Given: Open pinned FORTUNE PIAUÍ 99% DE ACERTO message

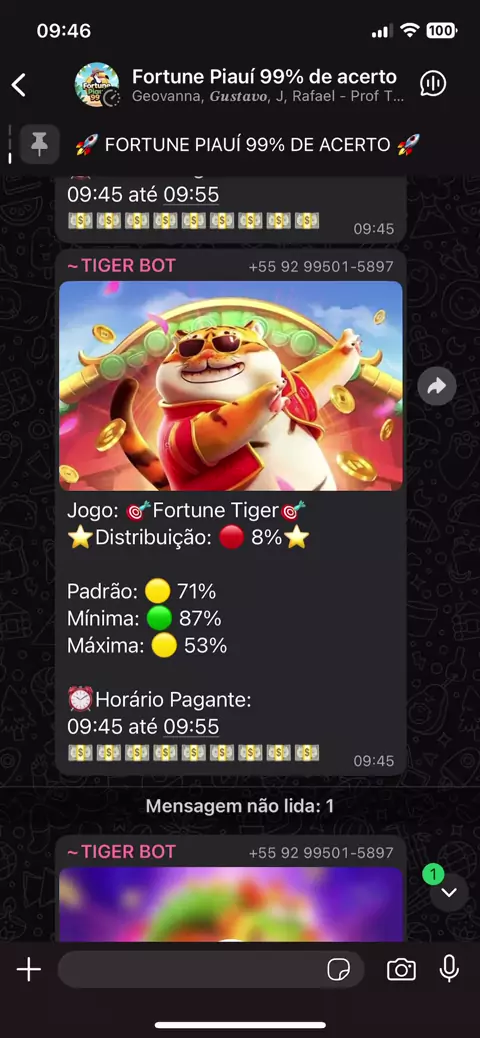Looking at the screenshot, I should tap(249, 144).
